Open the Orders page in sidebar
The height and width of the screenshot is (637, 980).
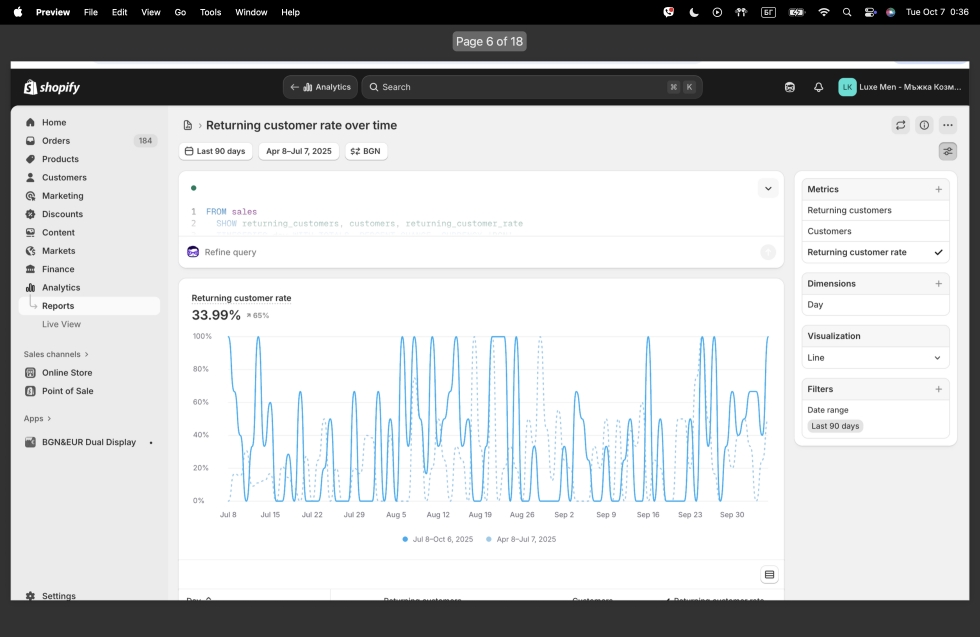(x=56, y=141)
